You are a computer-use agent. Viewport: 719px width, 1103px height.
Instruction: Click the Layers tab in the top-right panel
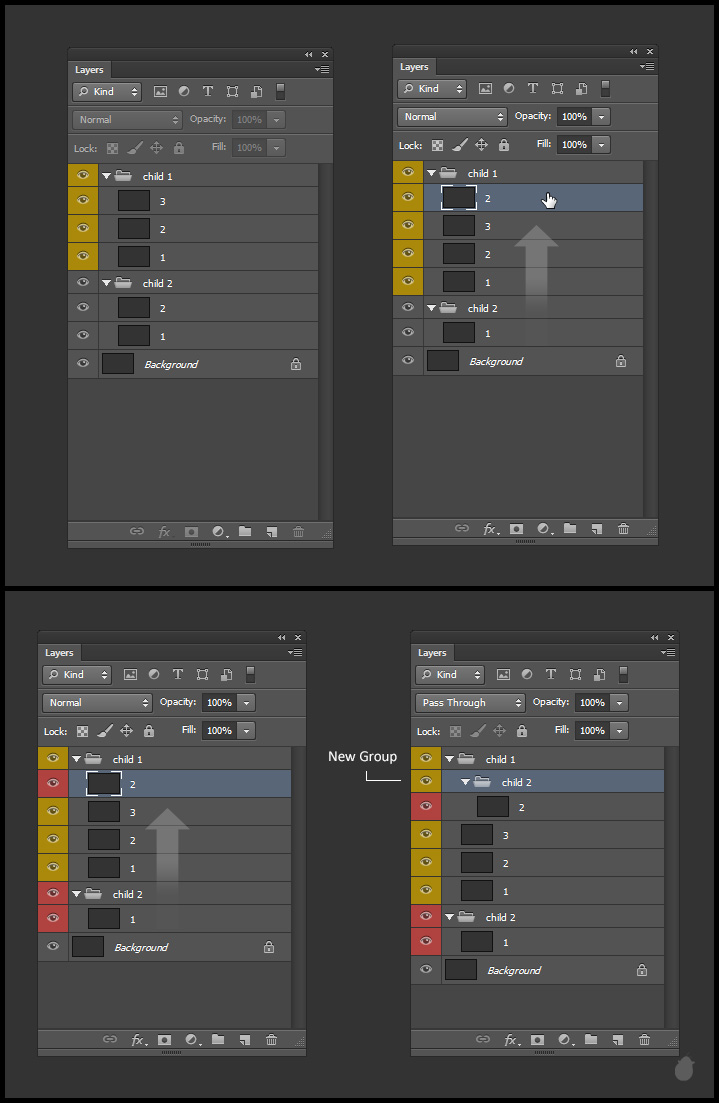point(414,67)
